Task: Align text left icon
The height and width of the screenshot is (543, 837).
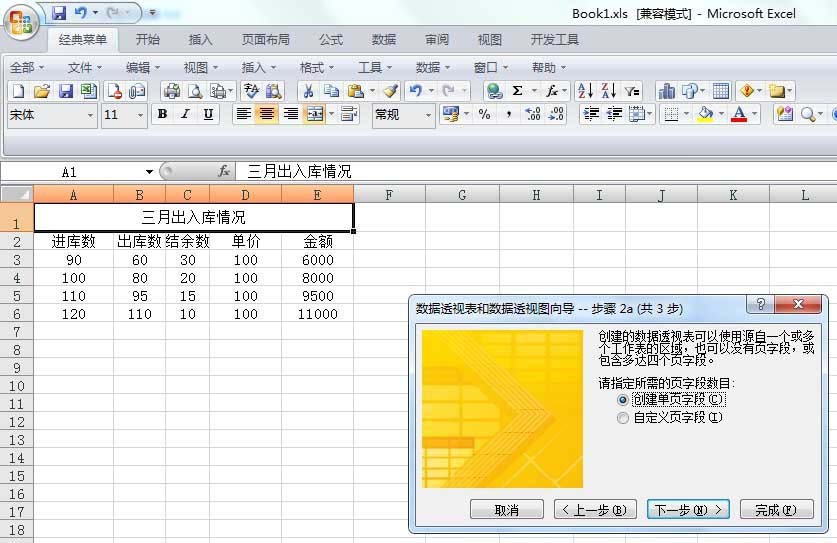Action: click(243, 114)
